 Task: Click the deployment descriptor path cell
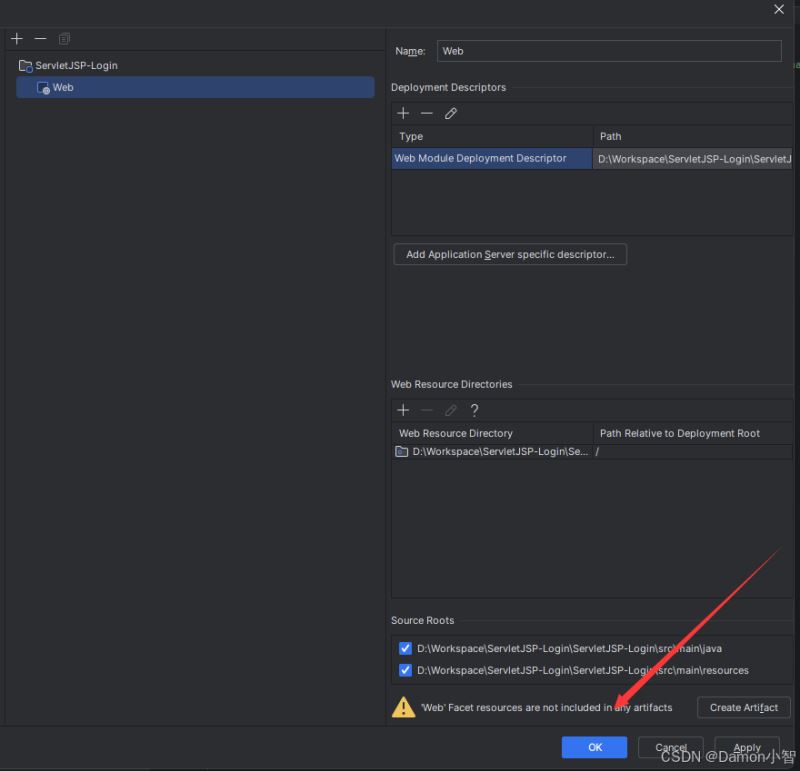click(692, 159)
